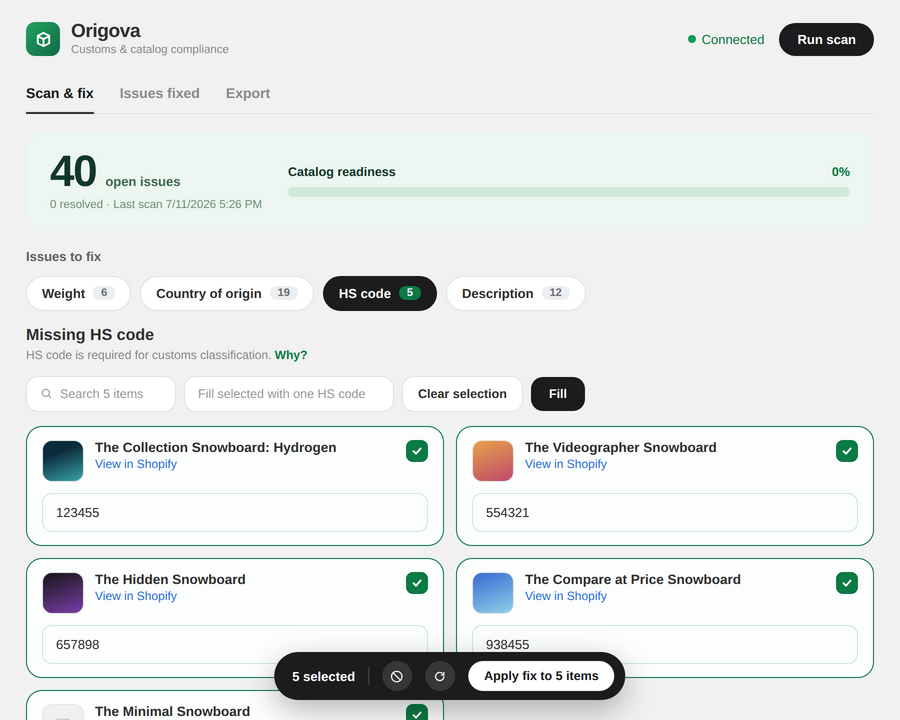View The Videographer Snowboard in Shopify
The height and width of the screenshot is (720, 900).
pyautogui.click(x=566, y=464)
